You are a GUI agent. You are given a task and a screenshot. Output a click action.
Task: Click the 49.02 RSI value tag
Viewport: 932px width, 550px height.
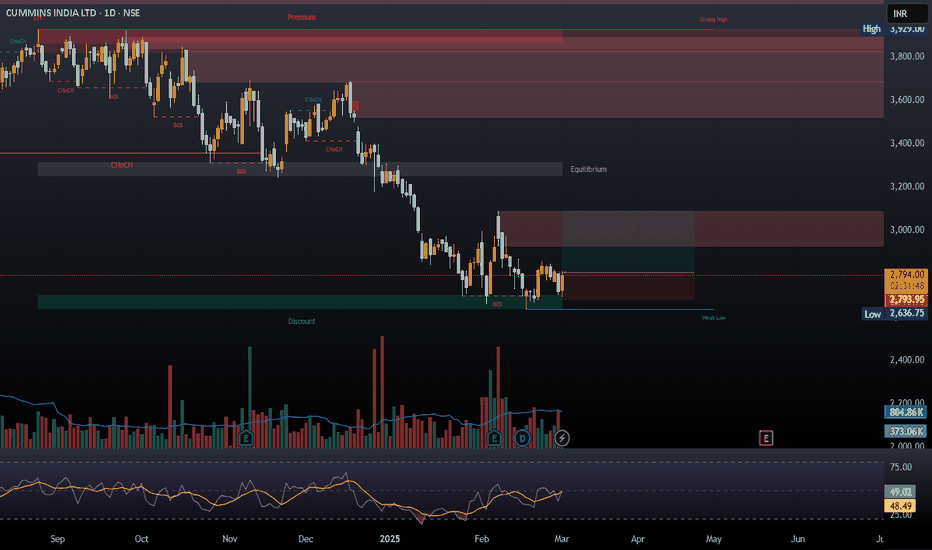[x=900, y=492]
